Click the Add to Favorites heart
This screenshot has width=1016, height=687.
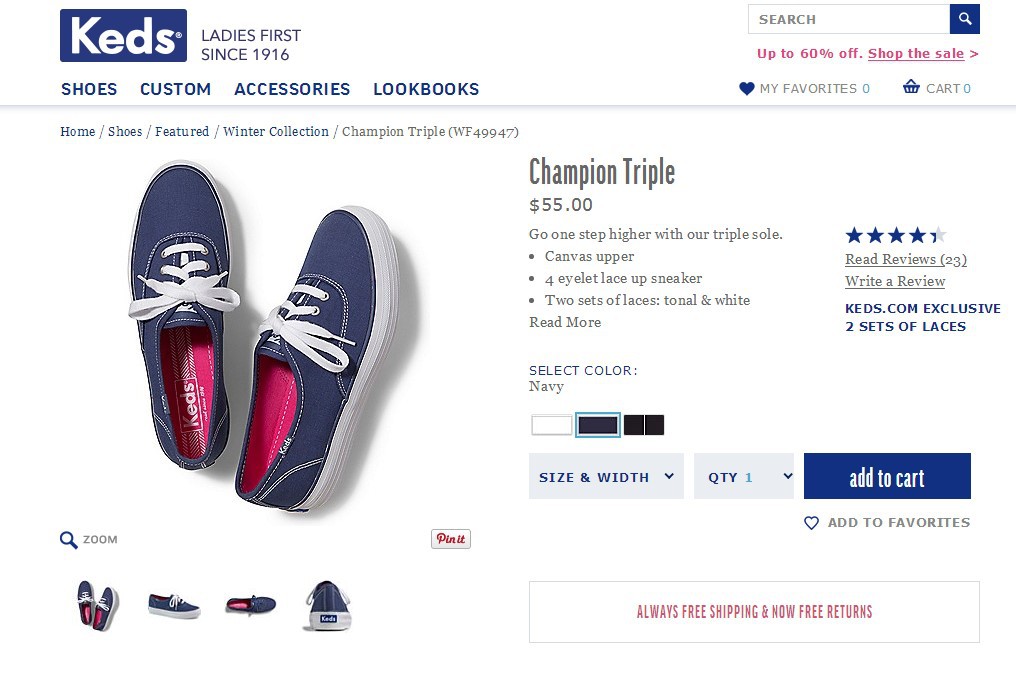pos(811,523)
